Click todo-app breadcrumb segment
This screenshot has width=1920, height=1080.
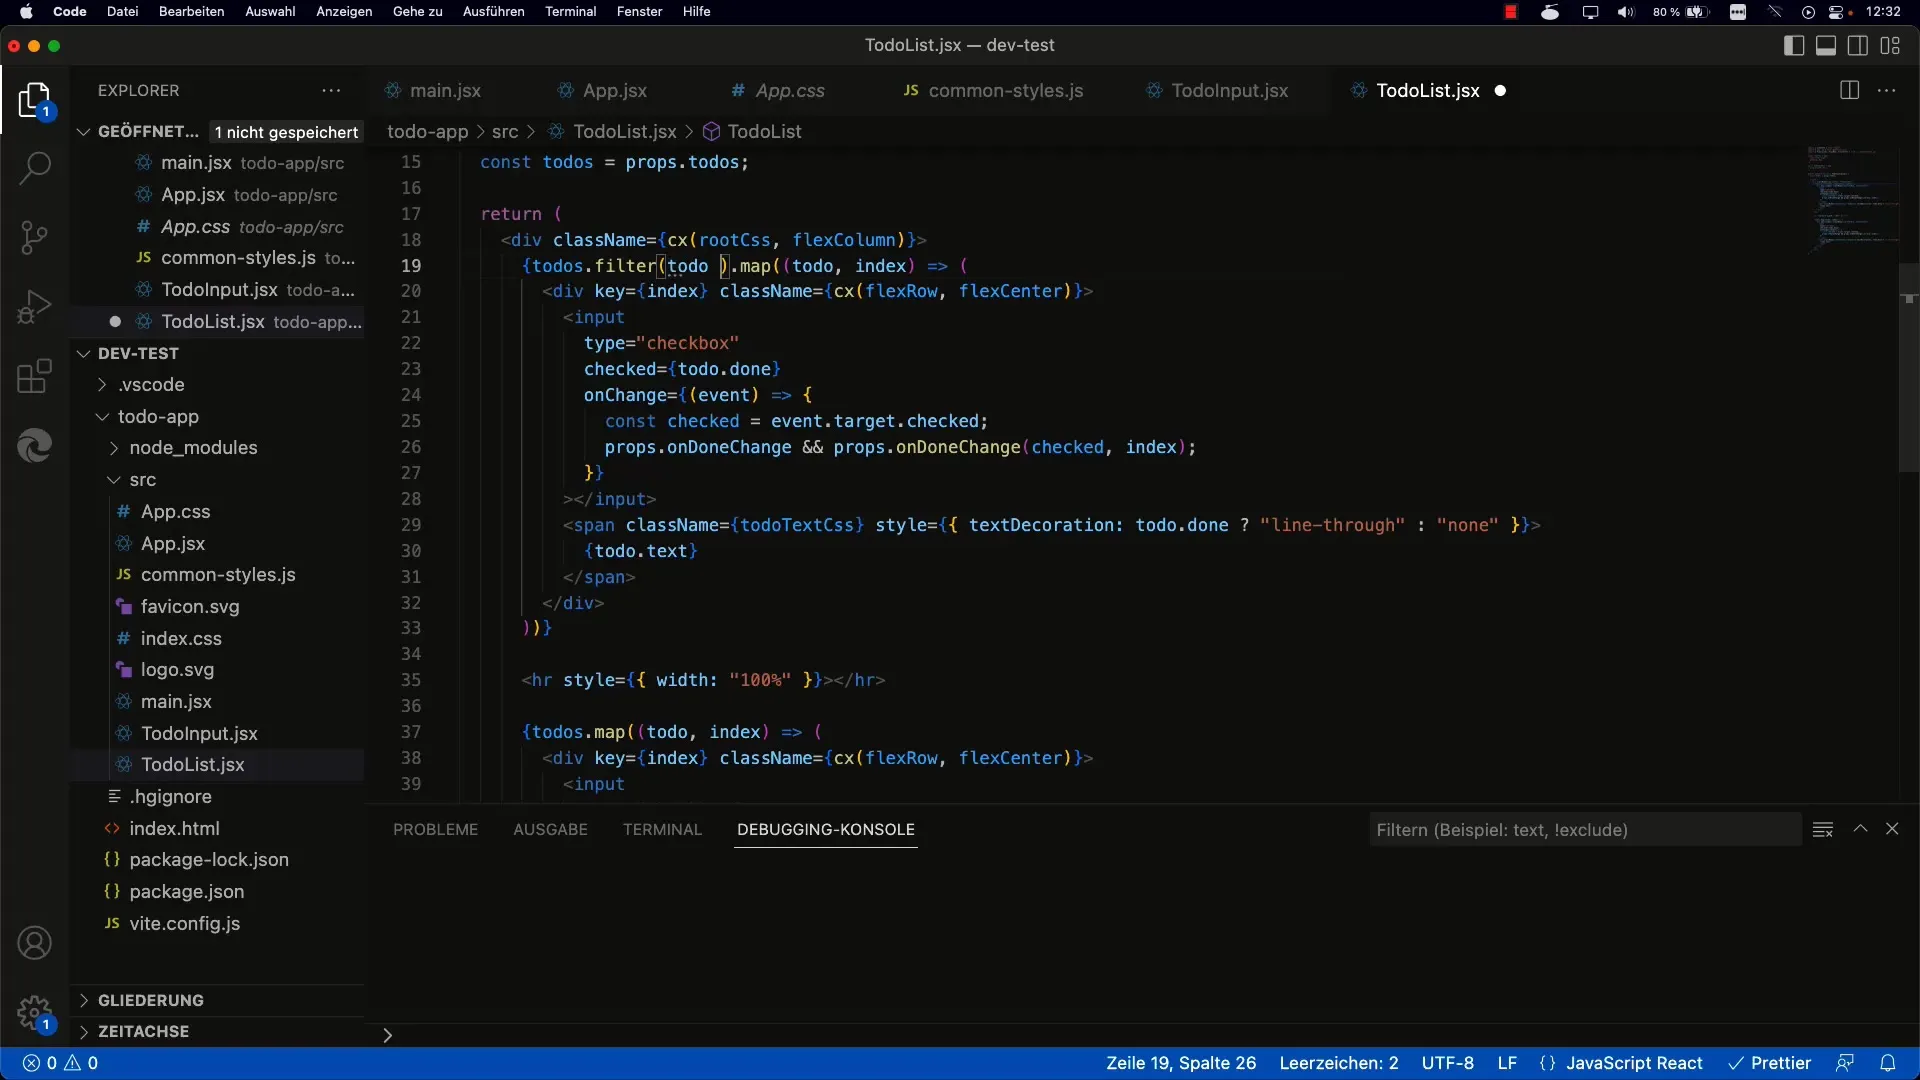427,131
